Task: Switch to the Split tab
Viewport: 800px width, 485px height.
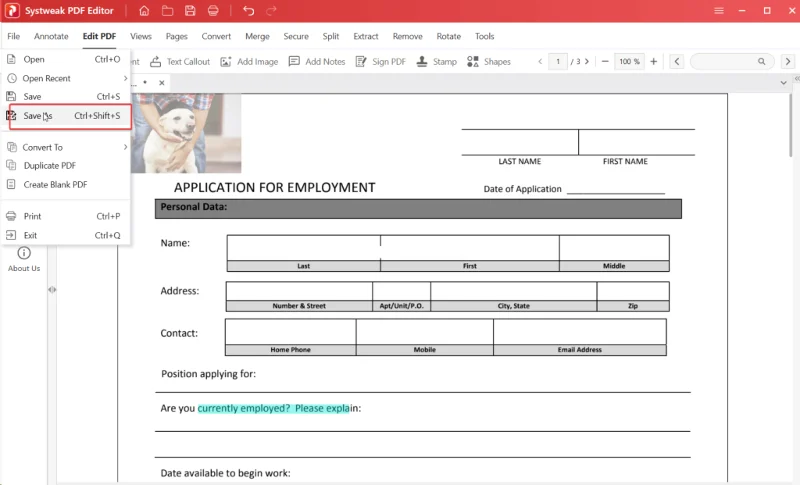Action: point(331,36)
